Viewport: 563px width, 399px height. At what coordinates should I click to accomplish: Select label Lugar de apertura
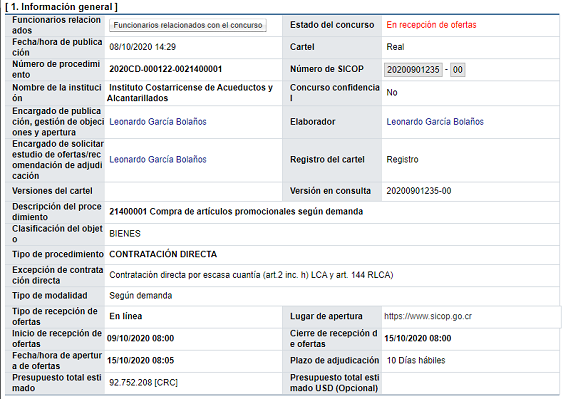326,316
